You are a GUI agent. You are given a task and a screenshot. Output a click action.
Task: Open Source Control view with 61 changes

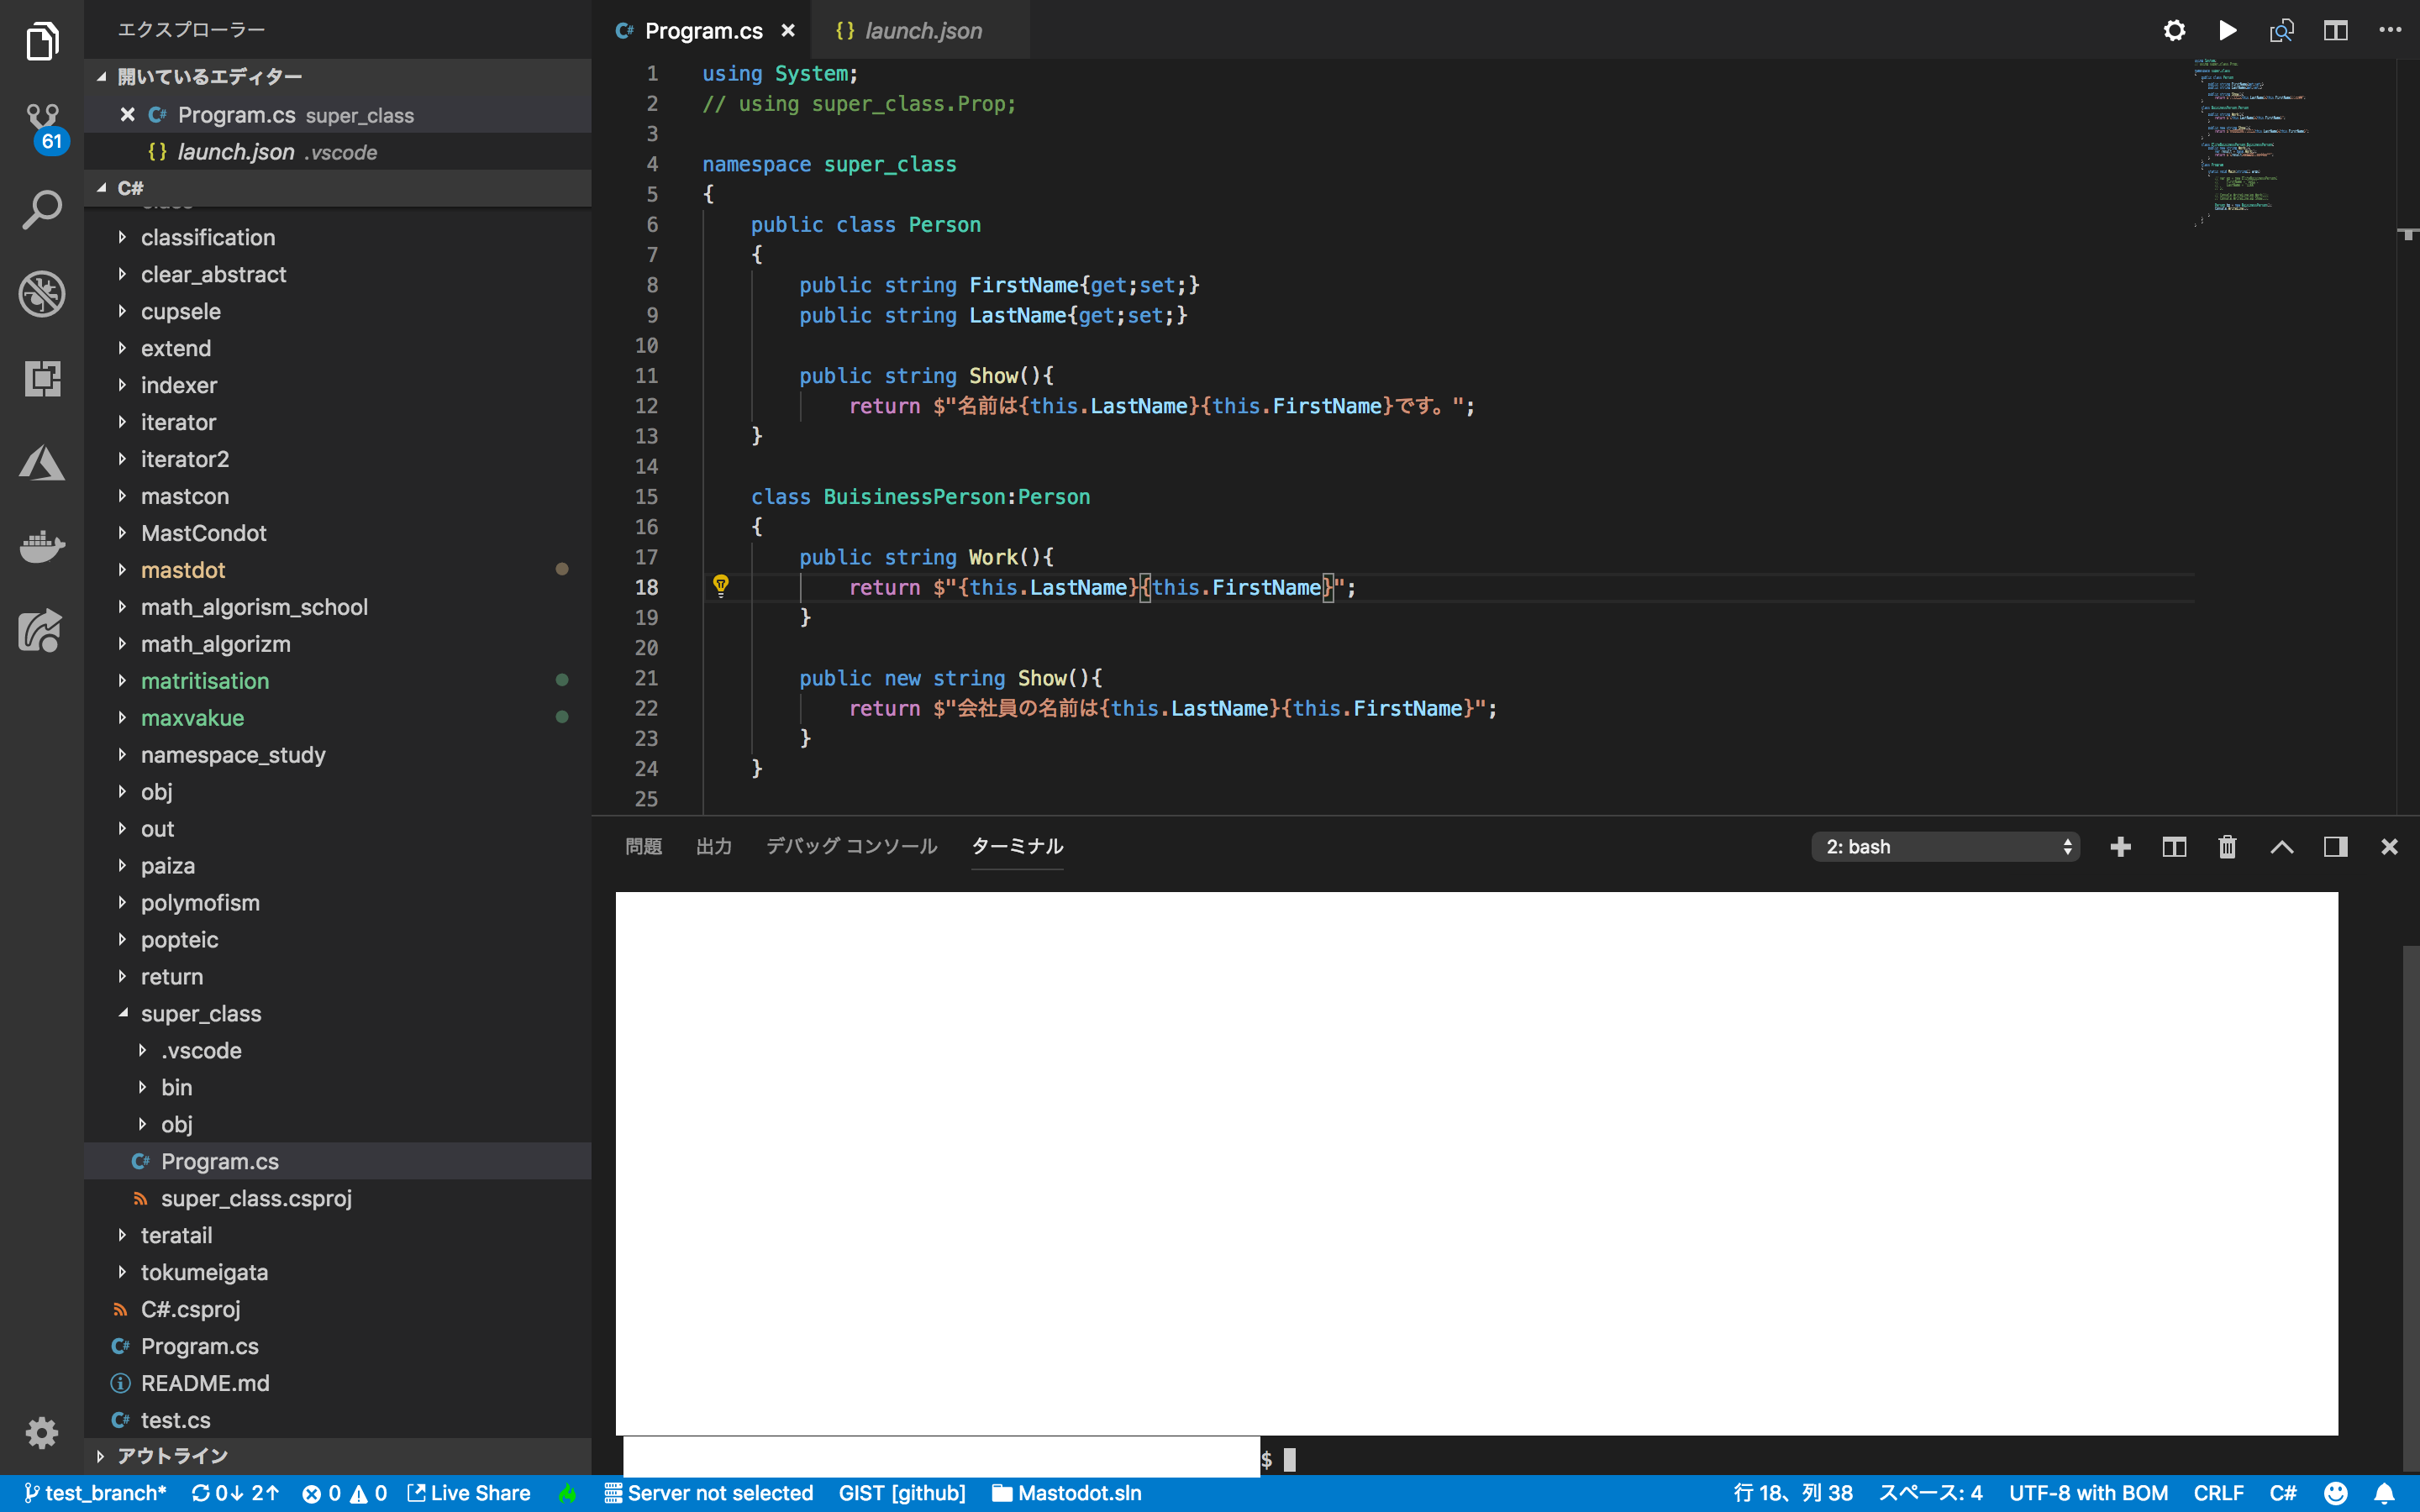click(x=42, y=127)
